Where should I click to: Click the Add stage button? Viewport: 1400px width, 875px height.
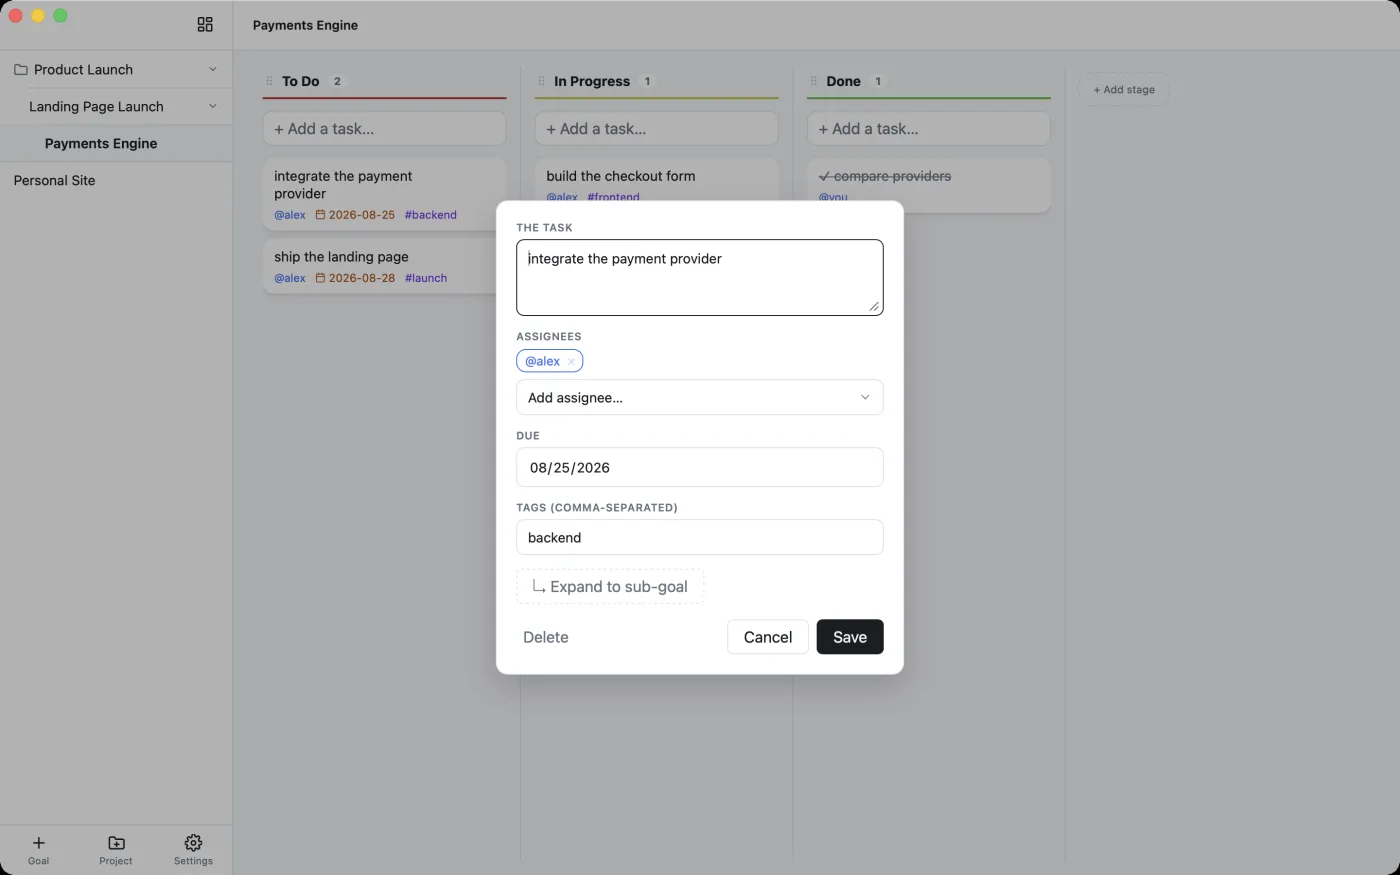[1124, 89]
